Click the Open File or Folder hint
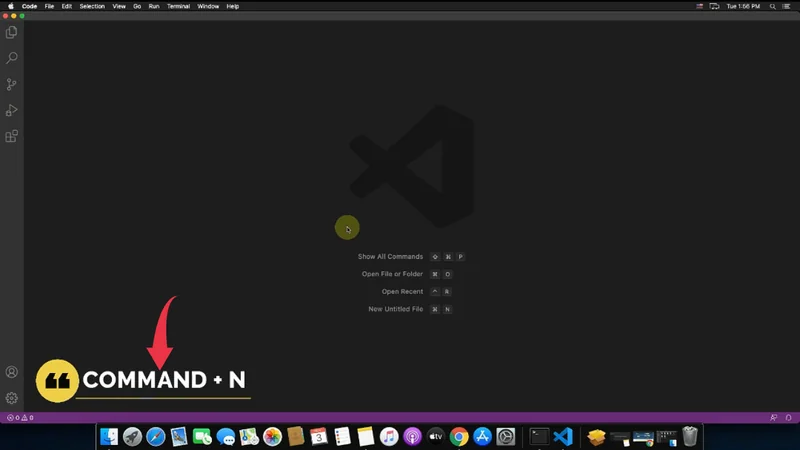 click(x=392, y=274)
